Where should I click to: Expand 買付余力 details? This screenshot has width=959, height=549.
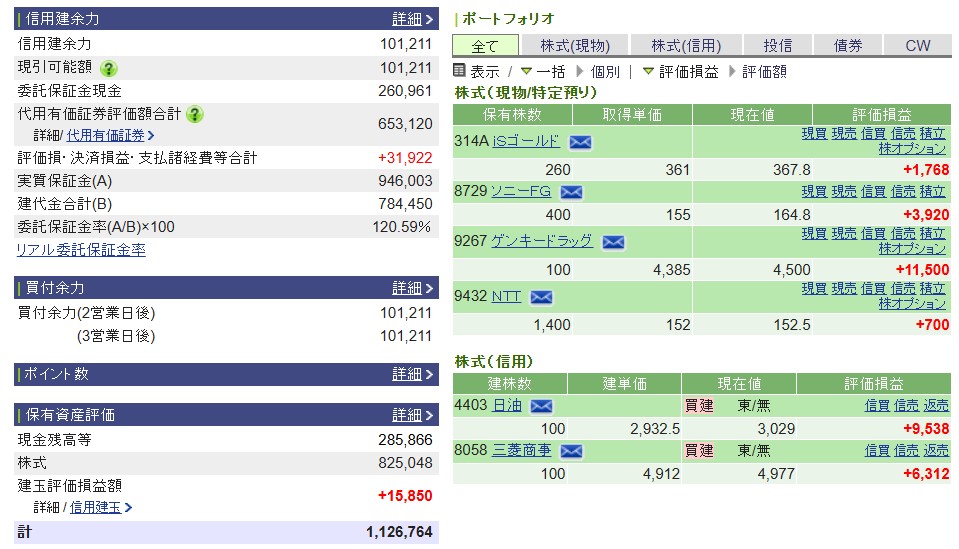coord(413,288)
